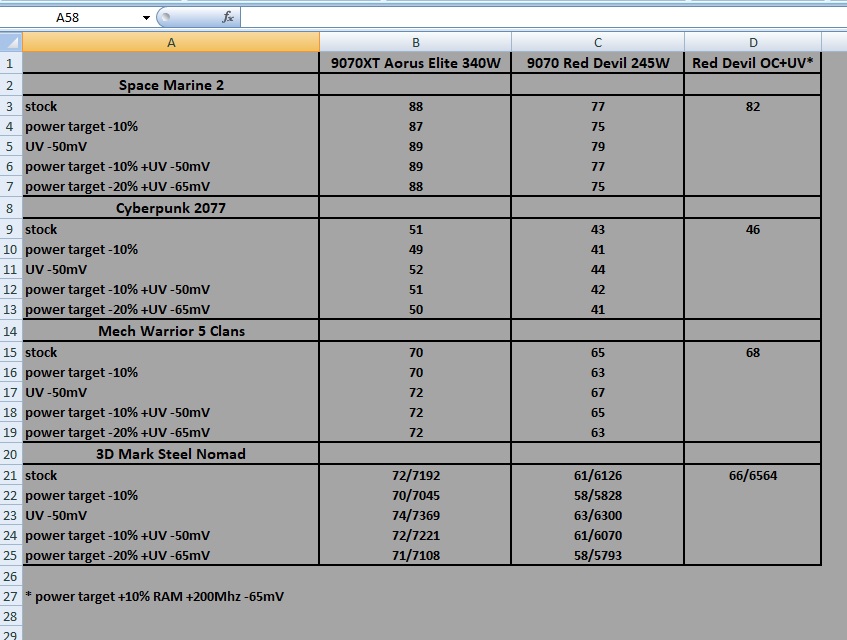847x640 pixels.
Task: Click cell '61/6126'
Action: 597,476
